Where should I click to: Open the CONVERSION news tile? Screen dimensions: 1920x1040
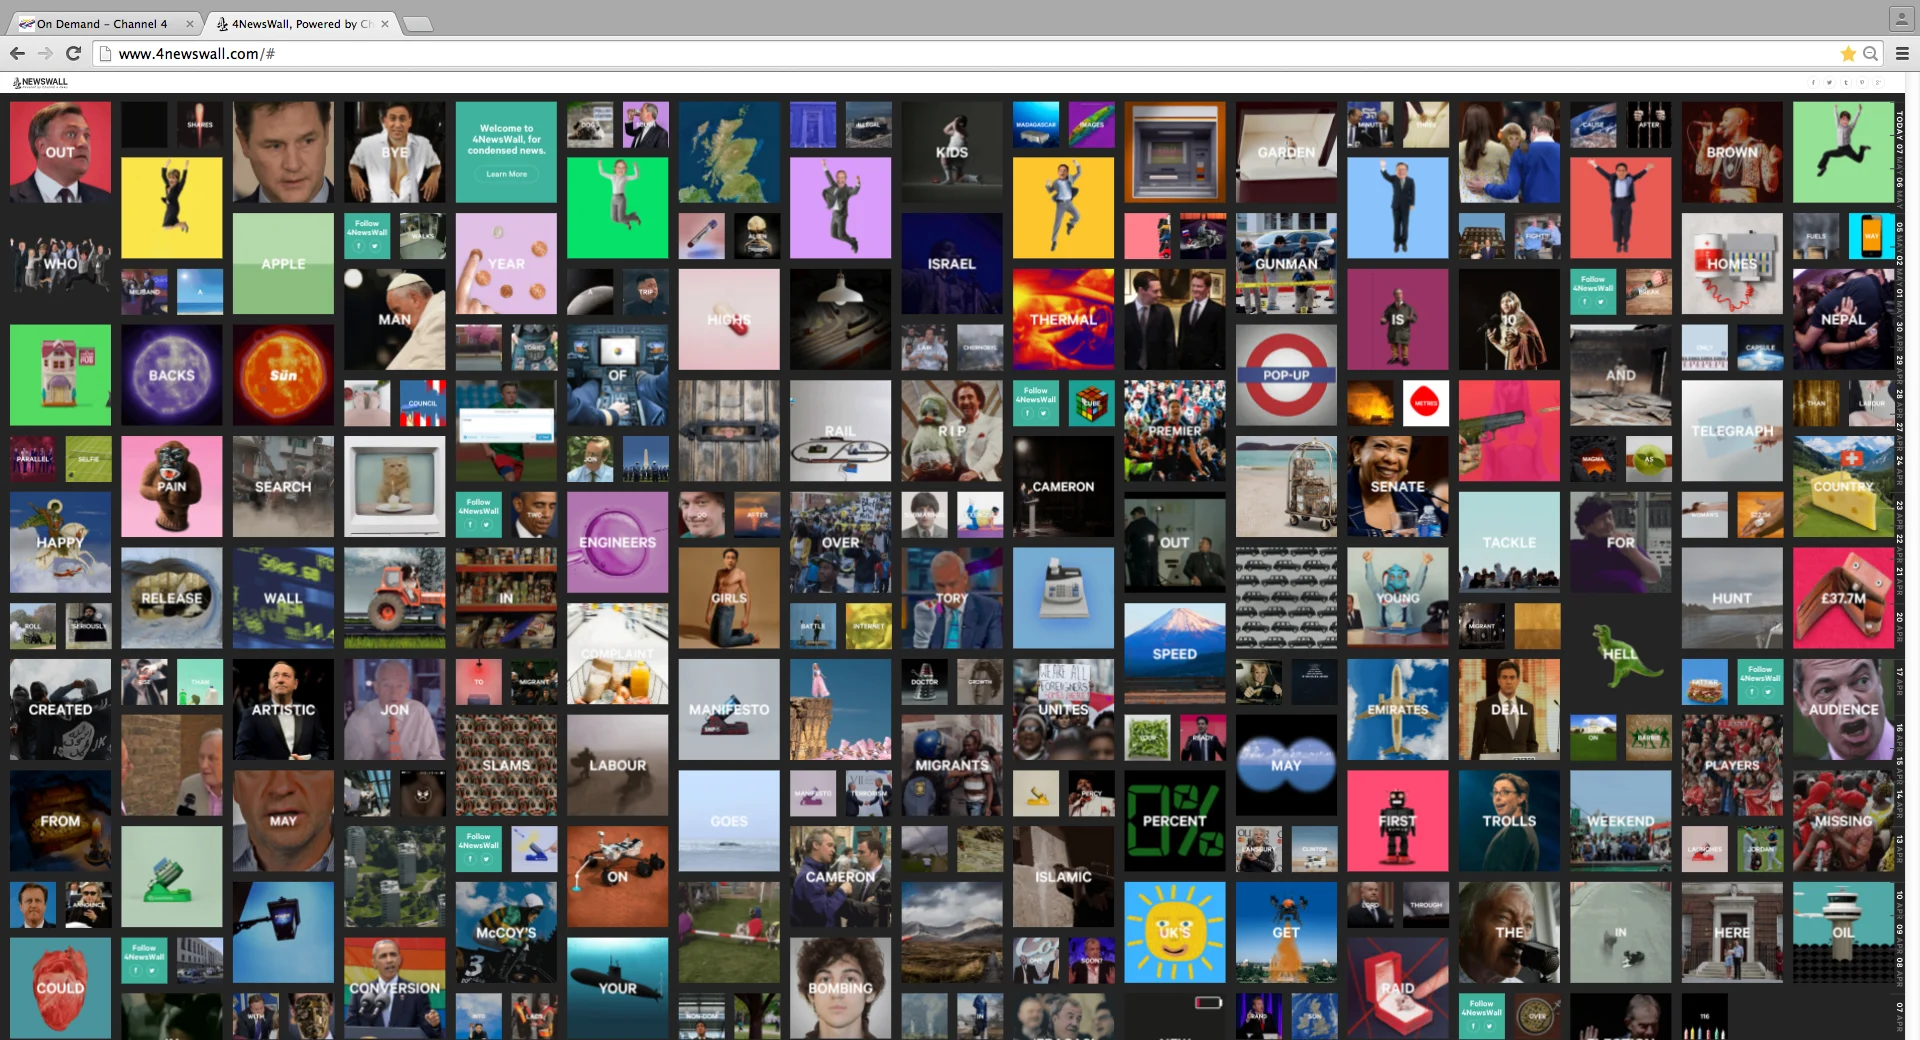[x=394, y=988]
